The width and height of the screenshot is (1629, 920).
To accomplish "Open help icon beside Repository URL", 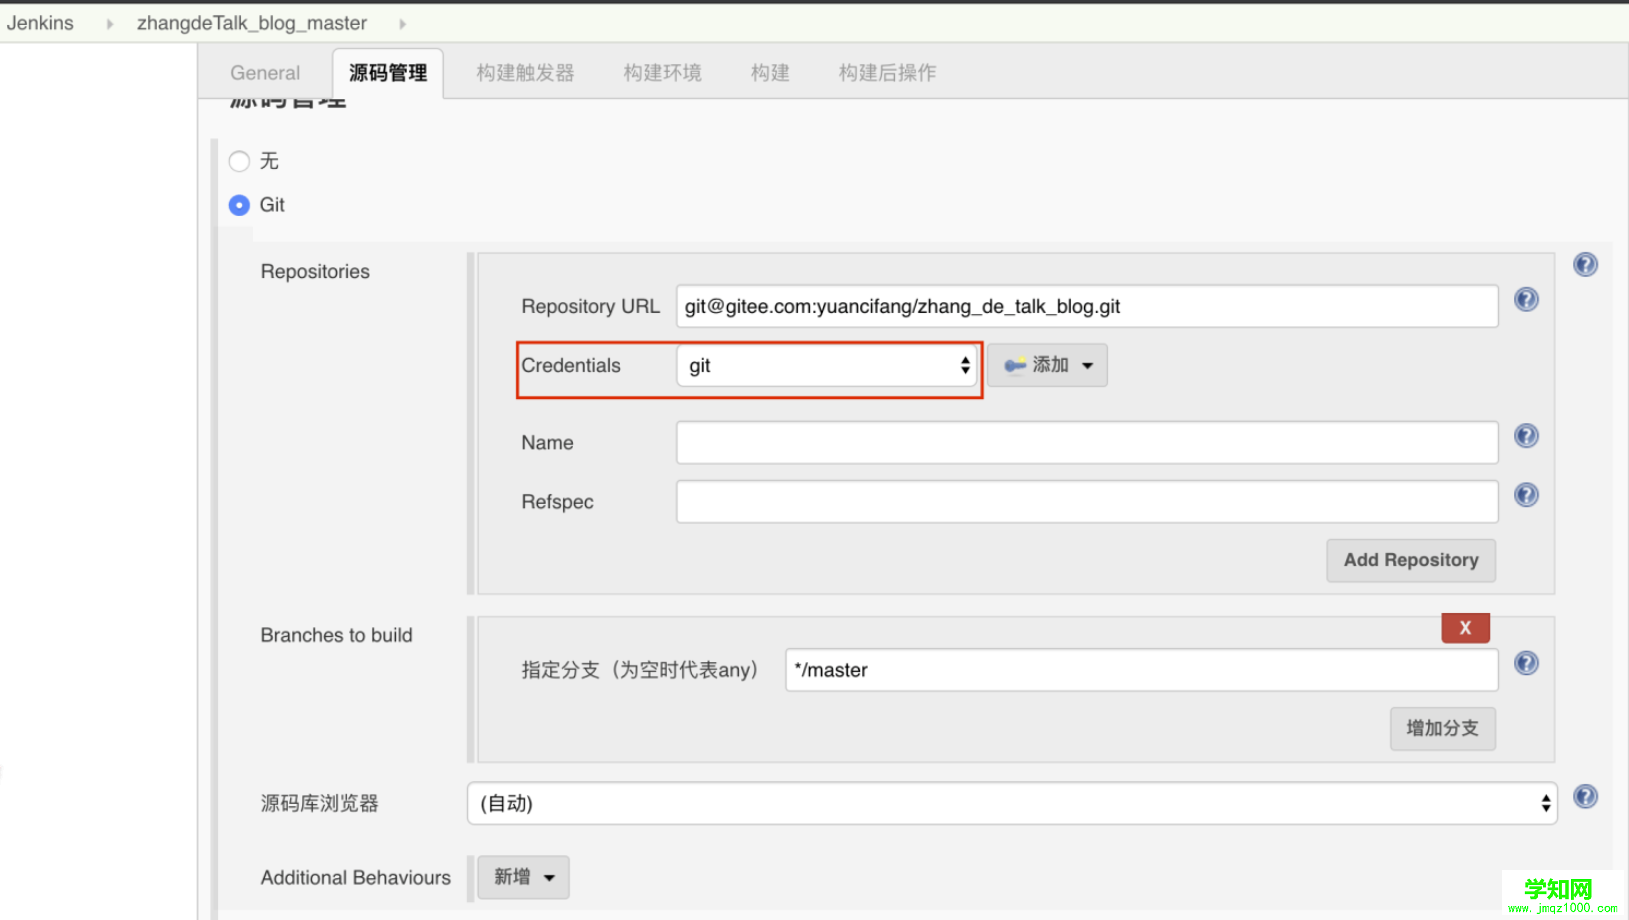I will pos(1526,299).
